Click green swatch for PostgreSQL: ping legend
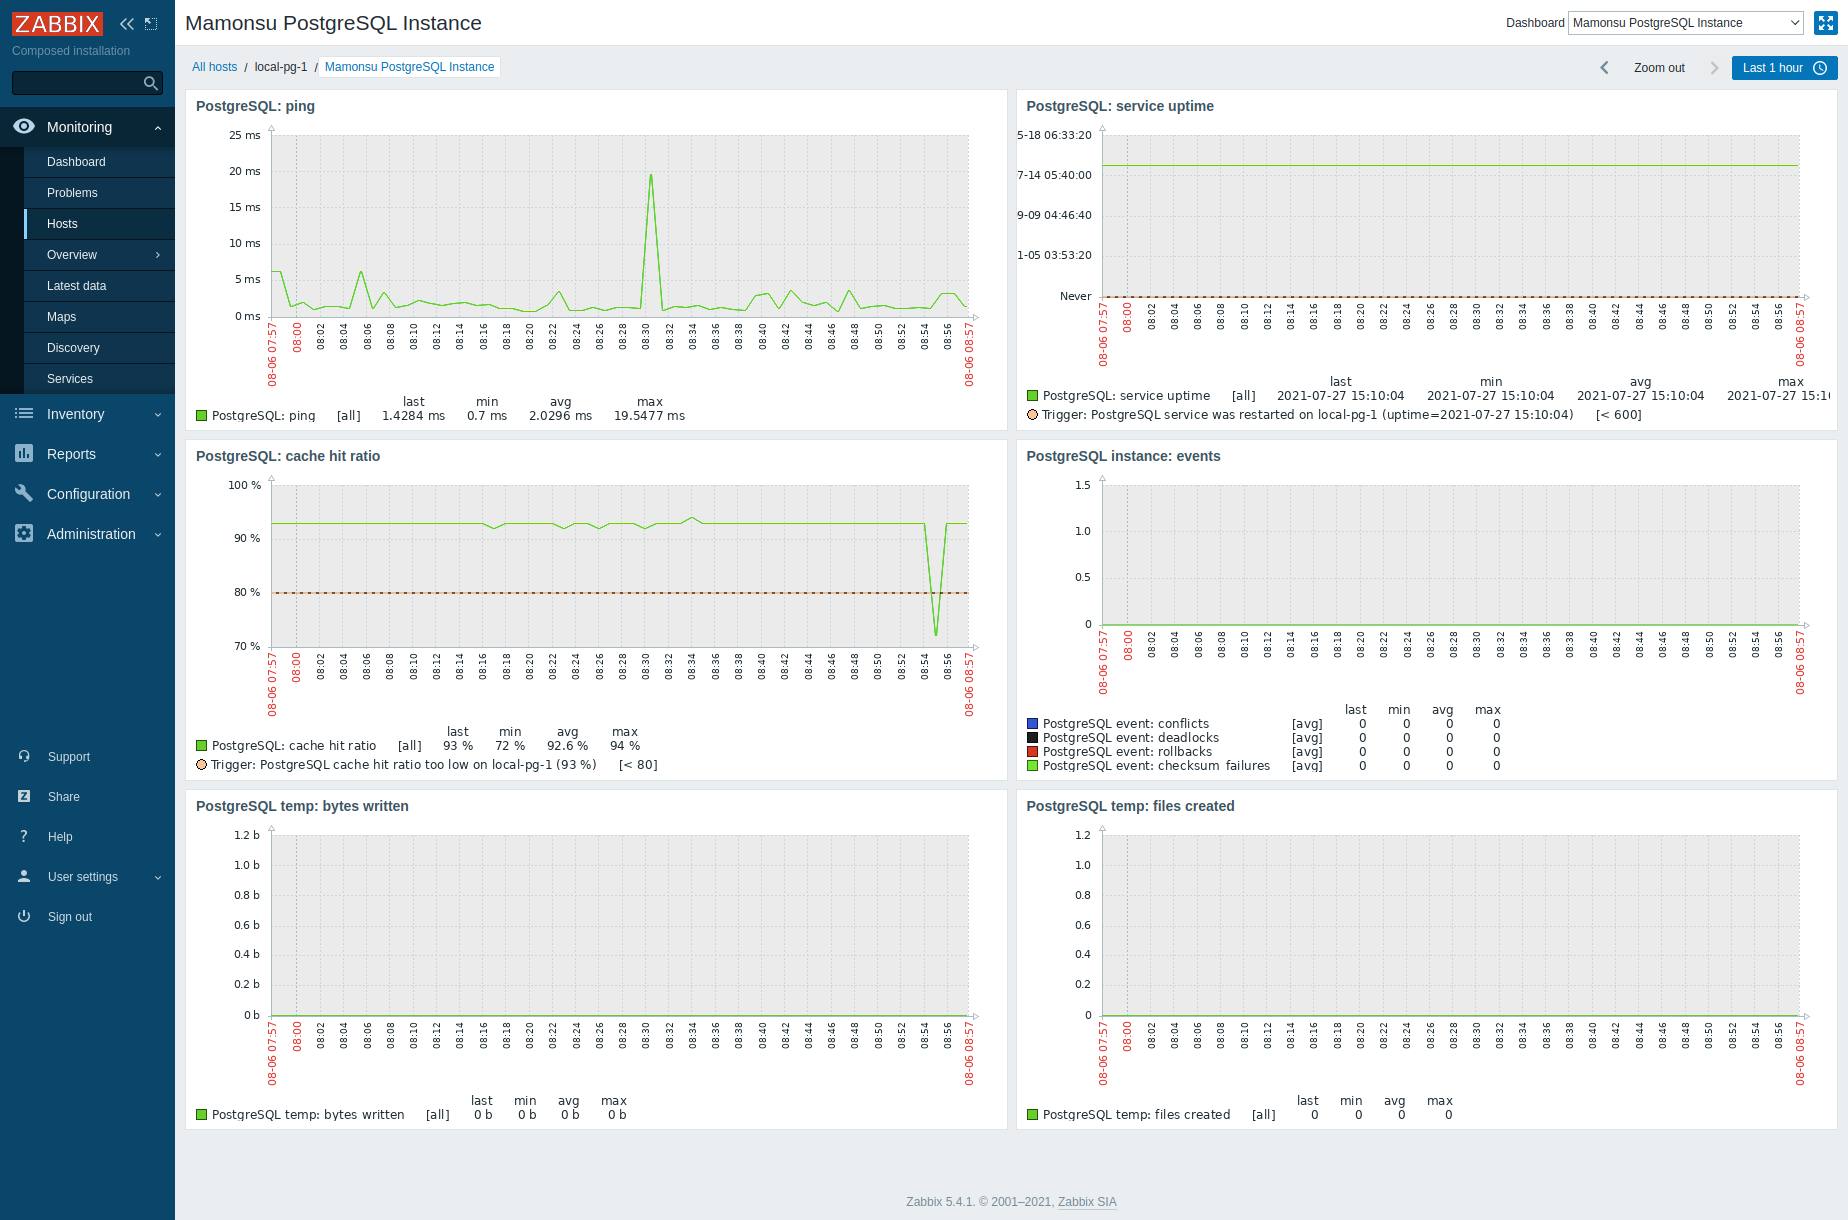Image resolution: width=1848 pixels, height=1220 pixels. pyautogui.click(x=202, y=415)
